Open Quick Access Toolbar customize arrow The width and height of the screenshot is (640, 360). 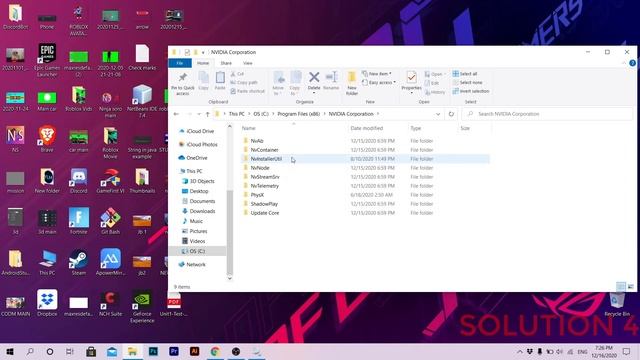pos(203,52)
